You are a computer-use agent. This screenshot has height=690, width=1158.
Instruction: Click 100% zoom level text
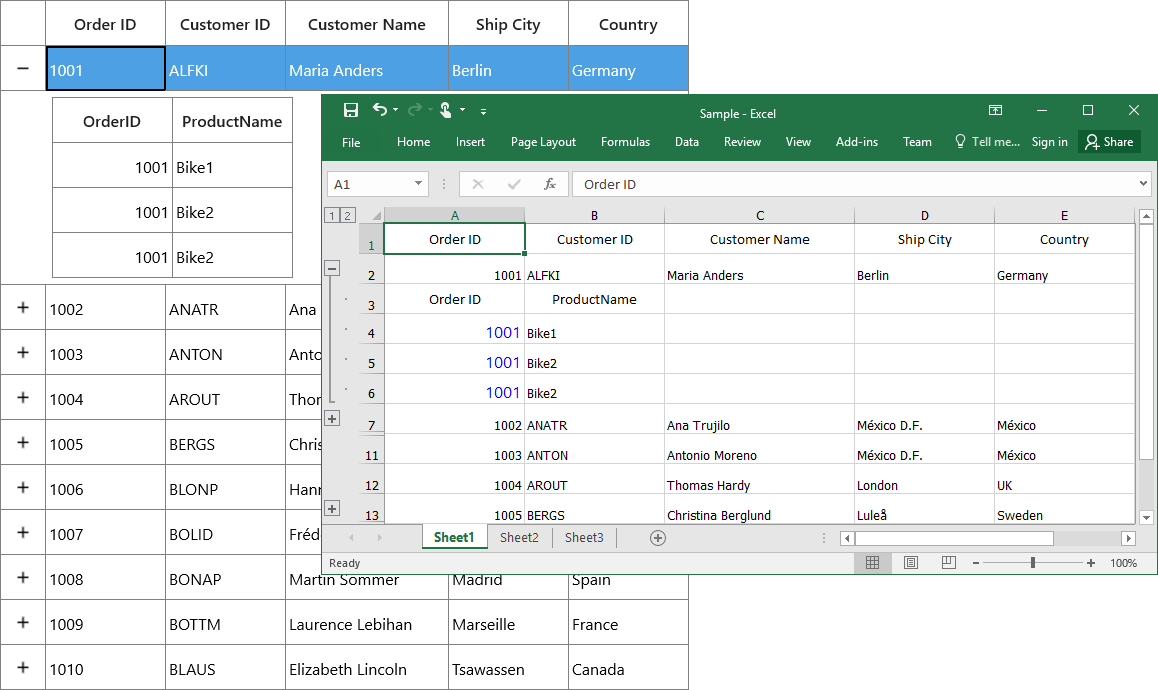tap(1123, 563)
